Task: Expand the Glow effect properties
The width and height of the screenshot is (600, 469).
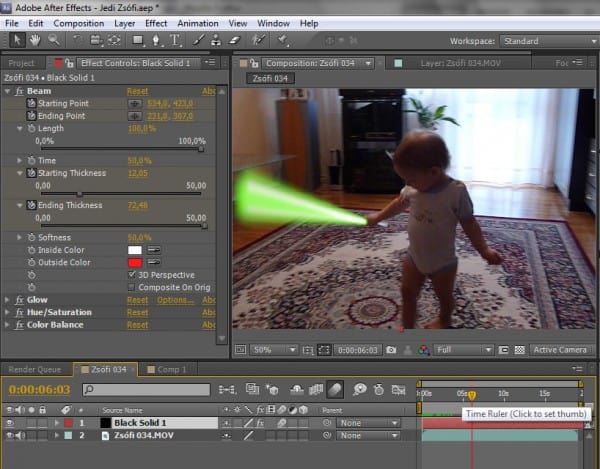Action: click(x=8, y=299)
